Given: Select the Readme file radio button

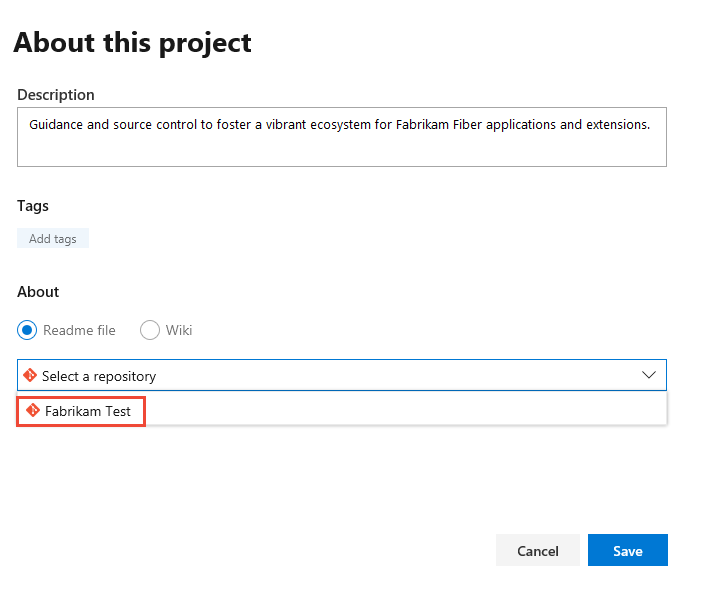Looking at the screenshot, I should [27, 330].
